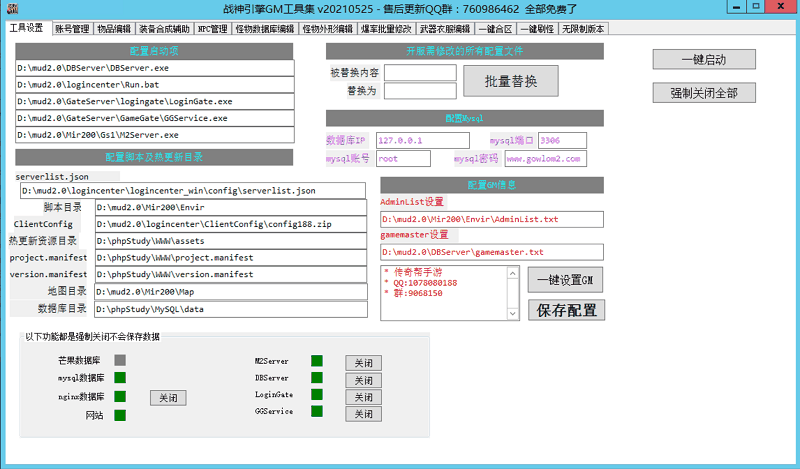Close M2Server with its 关闭 button
Viewport: 800px width, 469px height.
point(363,363)
